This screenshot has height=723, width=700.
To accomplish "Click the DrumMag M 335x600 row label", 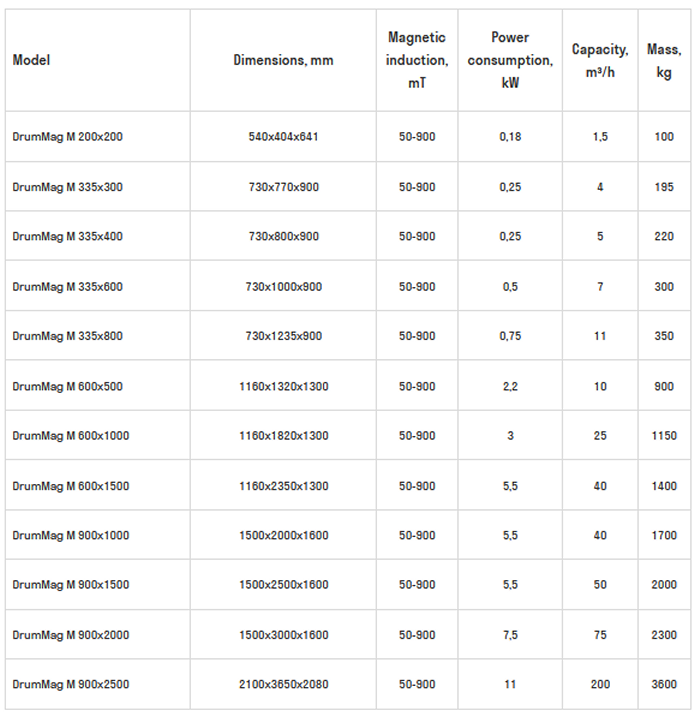I will (x=67, y=287).
